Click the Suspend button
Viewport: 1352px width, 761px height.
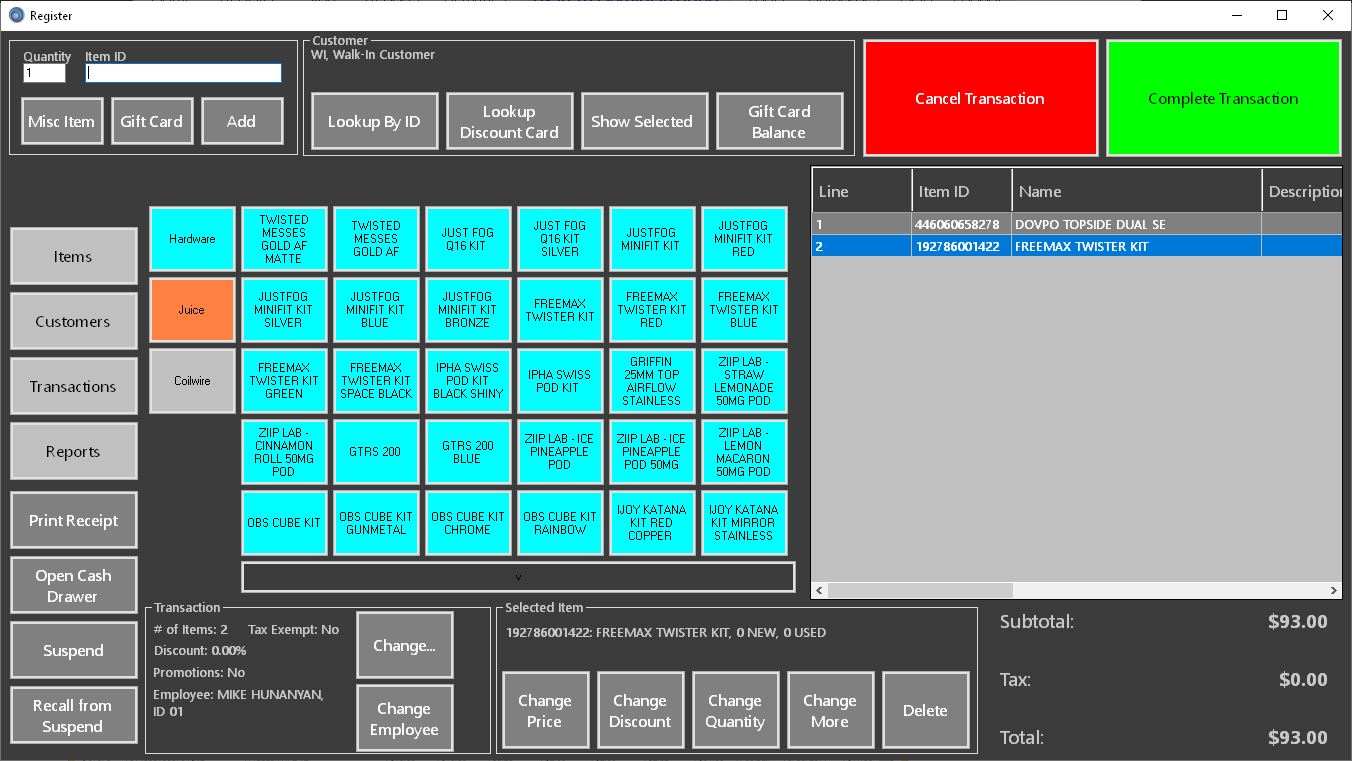click(73, 650)
